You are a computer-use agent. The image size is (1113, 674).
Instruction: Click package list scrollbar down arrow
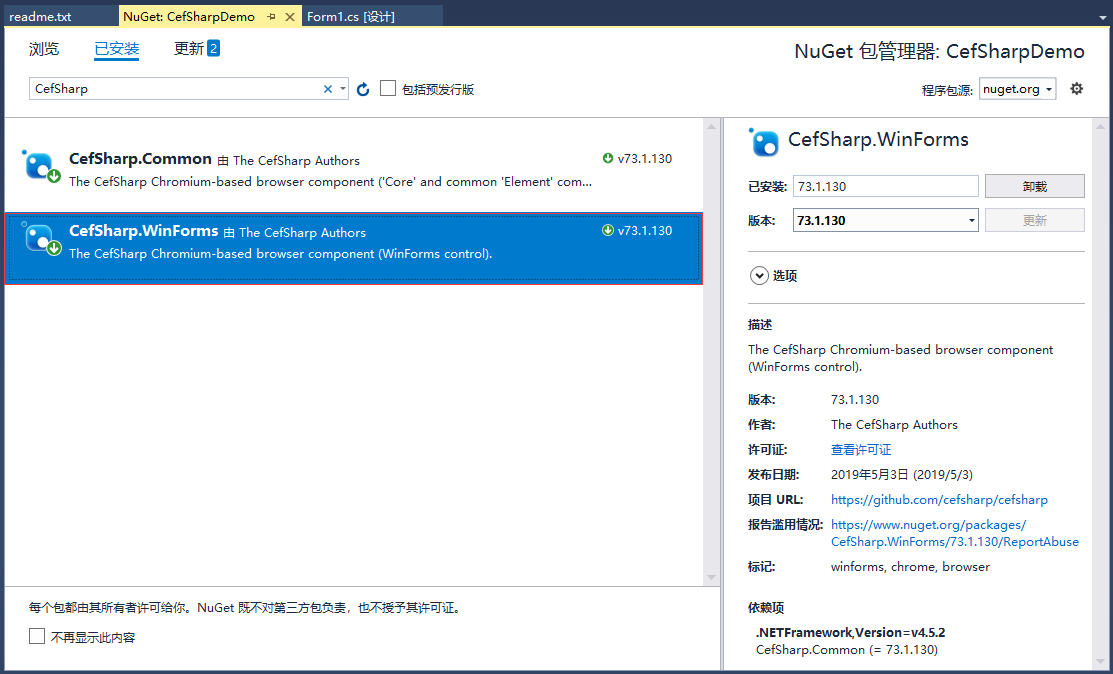711,577
